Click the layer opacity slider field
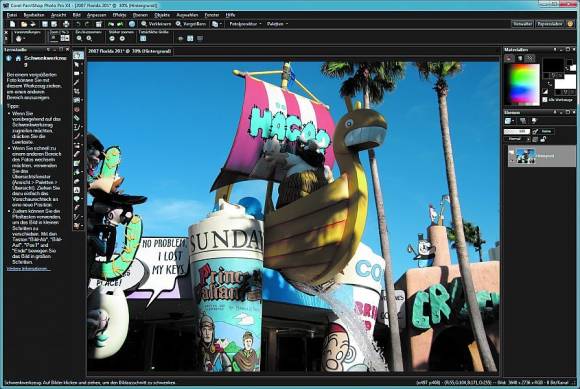 pyautogui.click(x=517, y=131)
